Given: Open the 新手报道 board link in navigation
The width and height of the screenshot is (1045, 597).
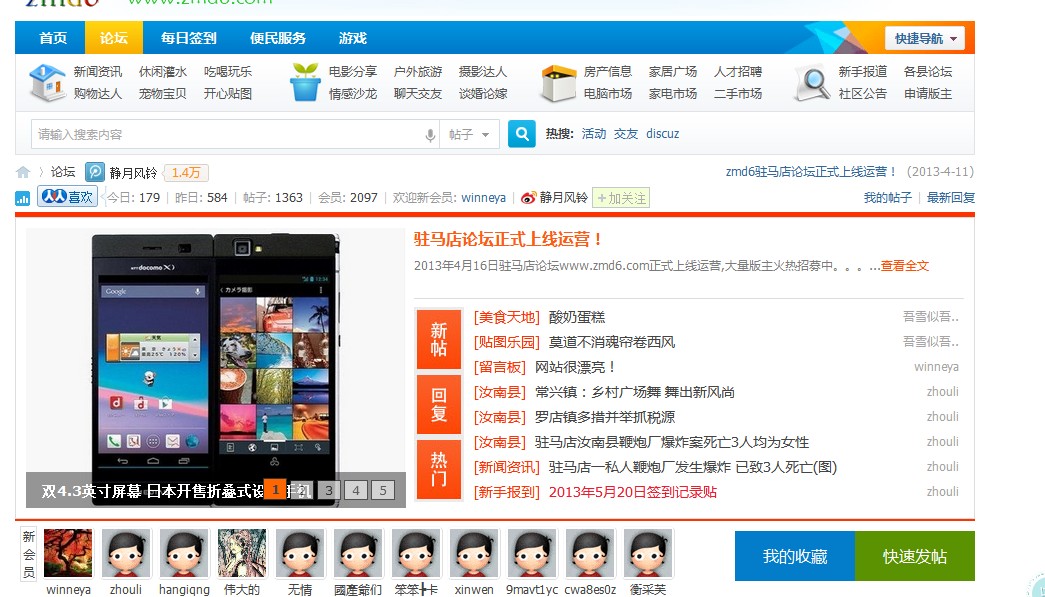Looking at the screenshot, I should [x=862, y=72].
